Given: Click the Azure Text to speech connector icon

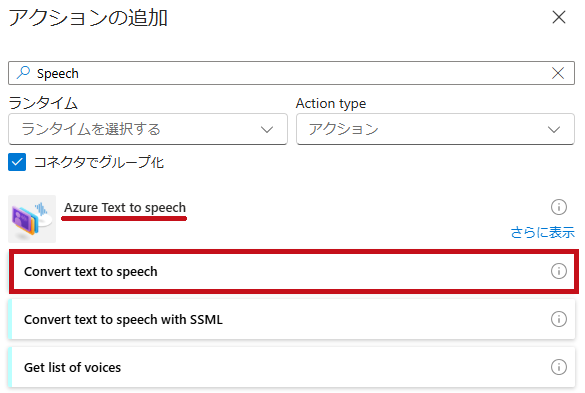Looking at the screenshot, I should click(x=32, y=219).
